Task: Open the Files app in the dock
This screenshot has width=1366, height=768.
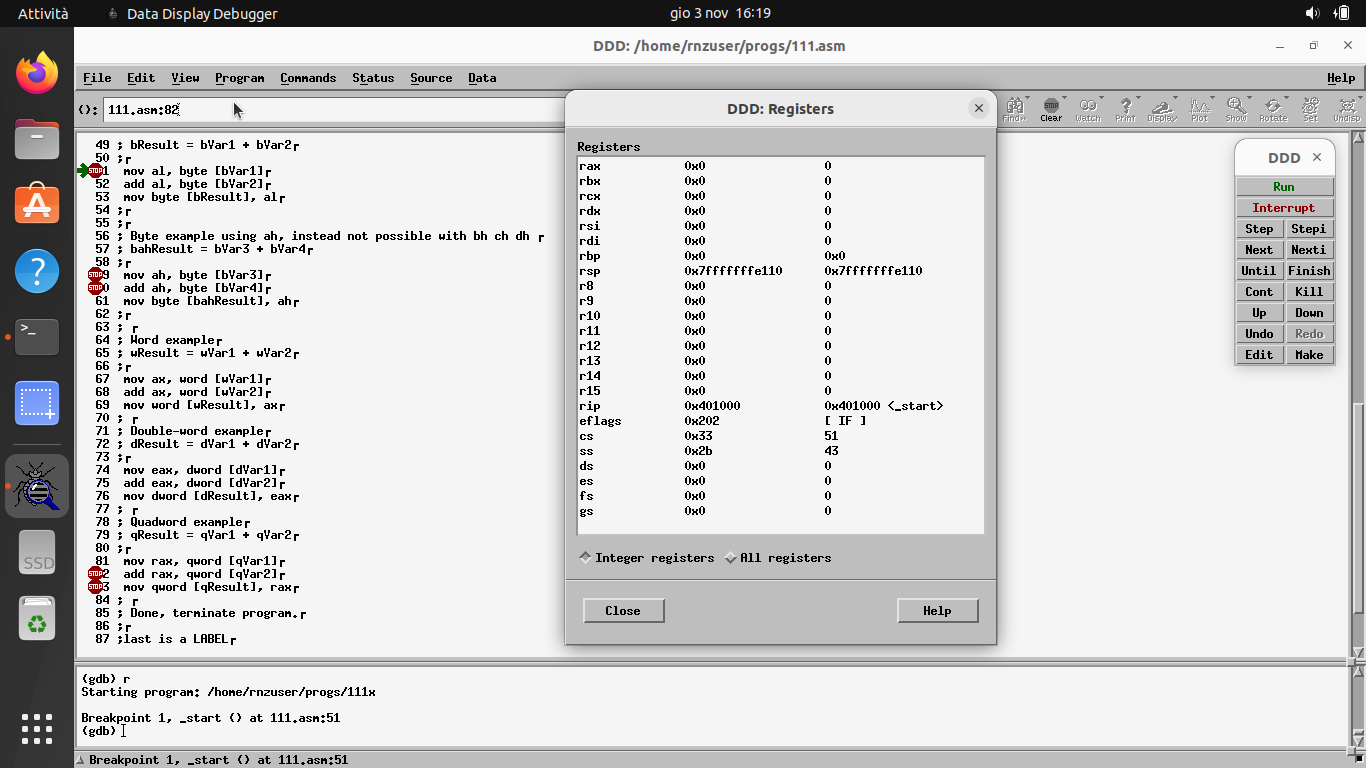Action: tap(37, 138)
